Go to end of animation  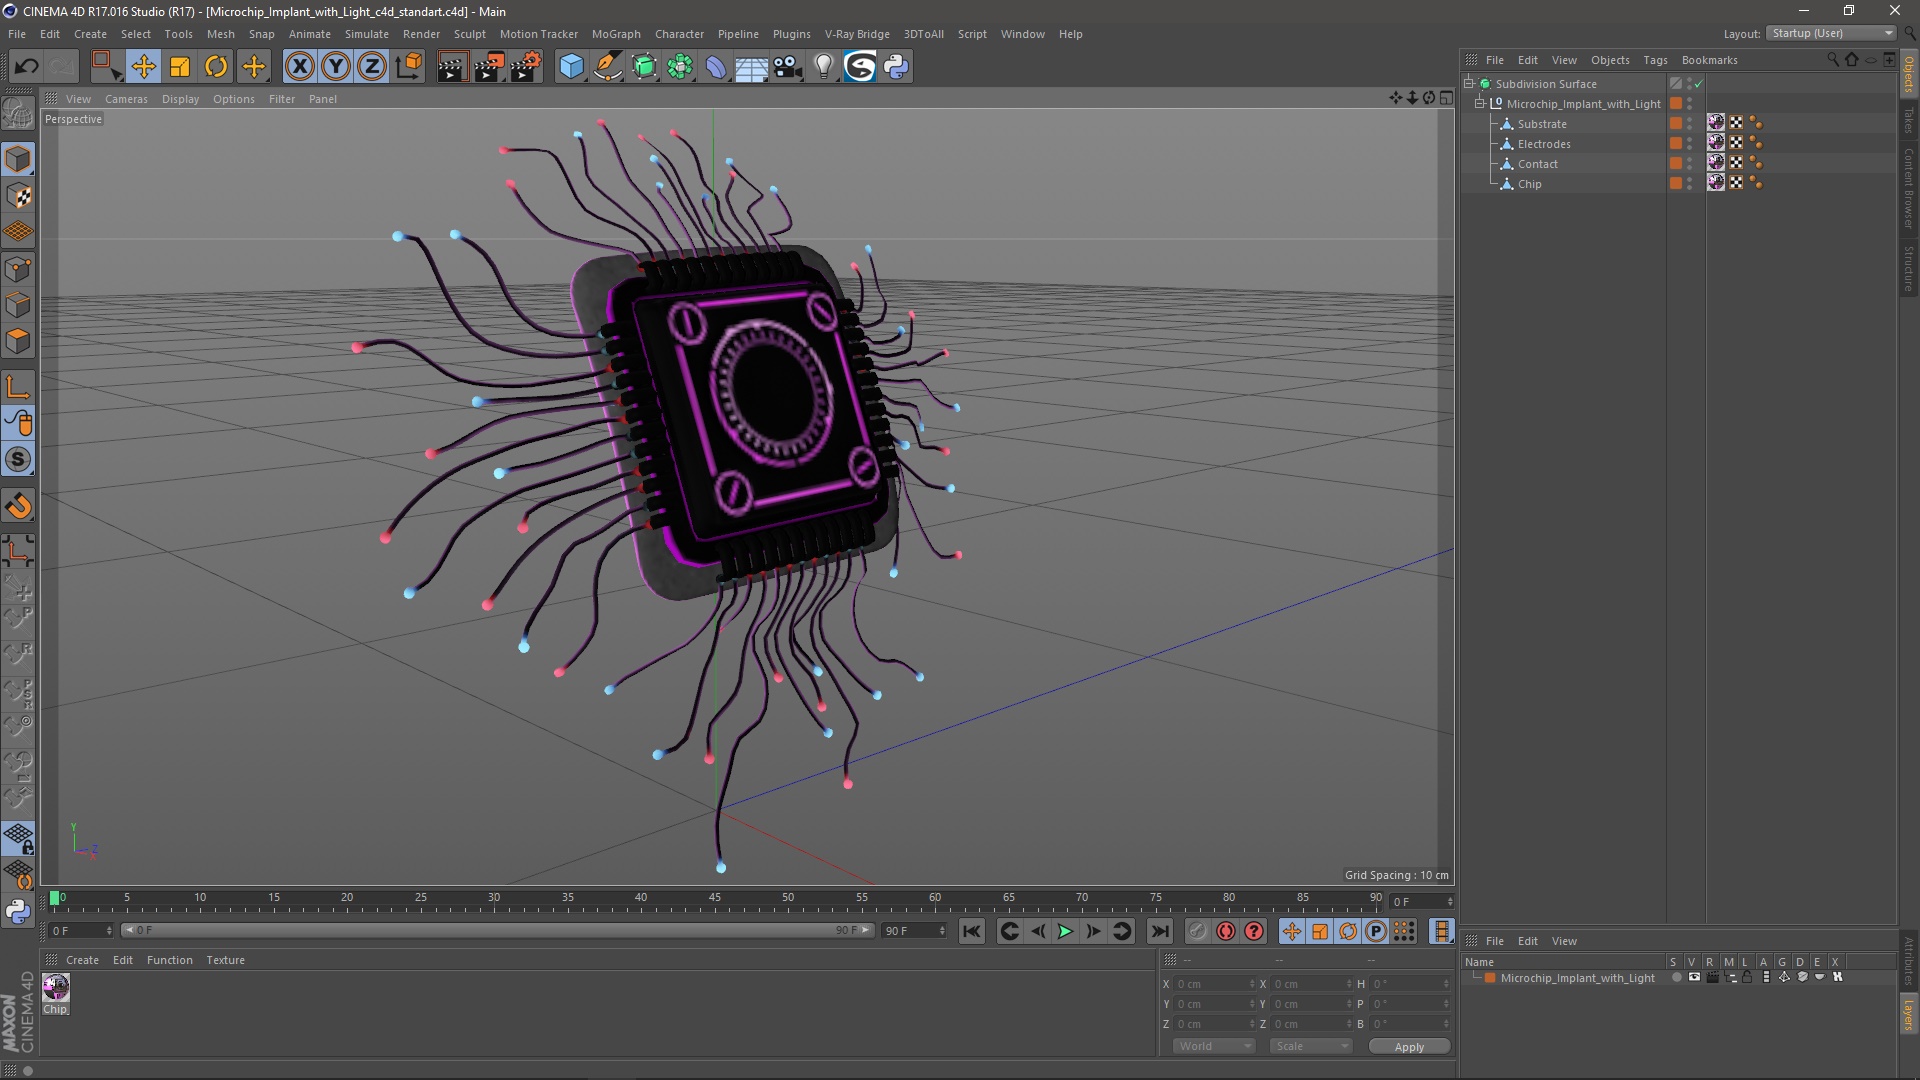pyautogui.click(x=1160, y=932)
